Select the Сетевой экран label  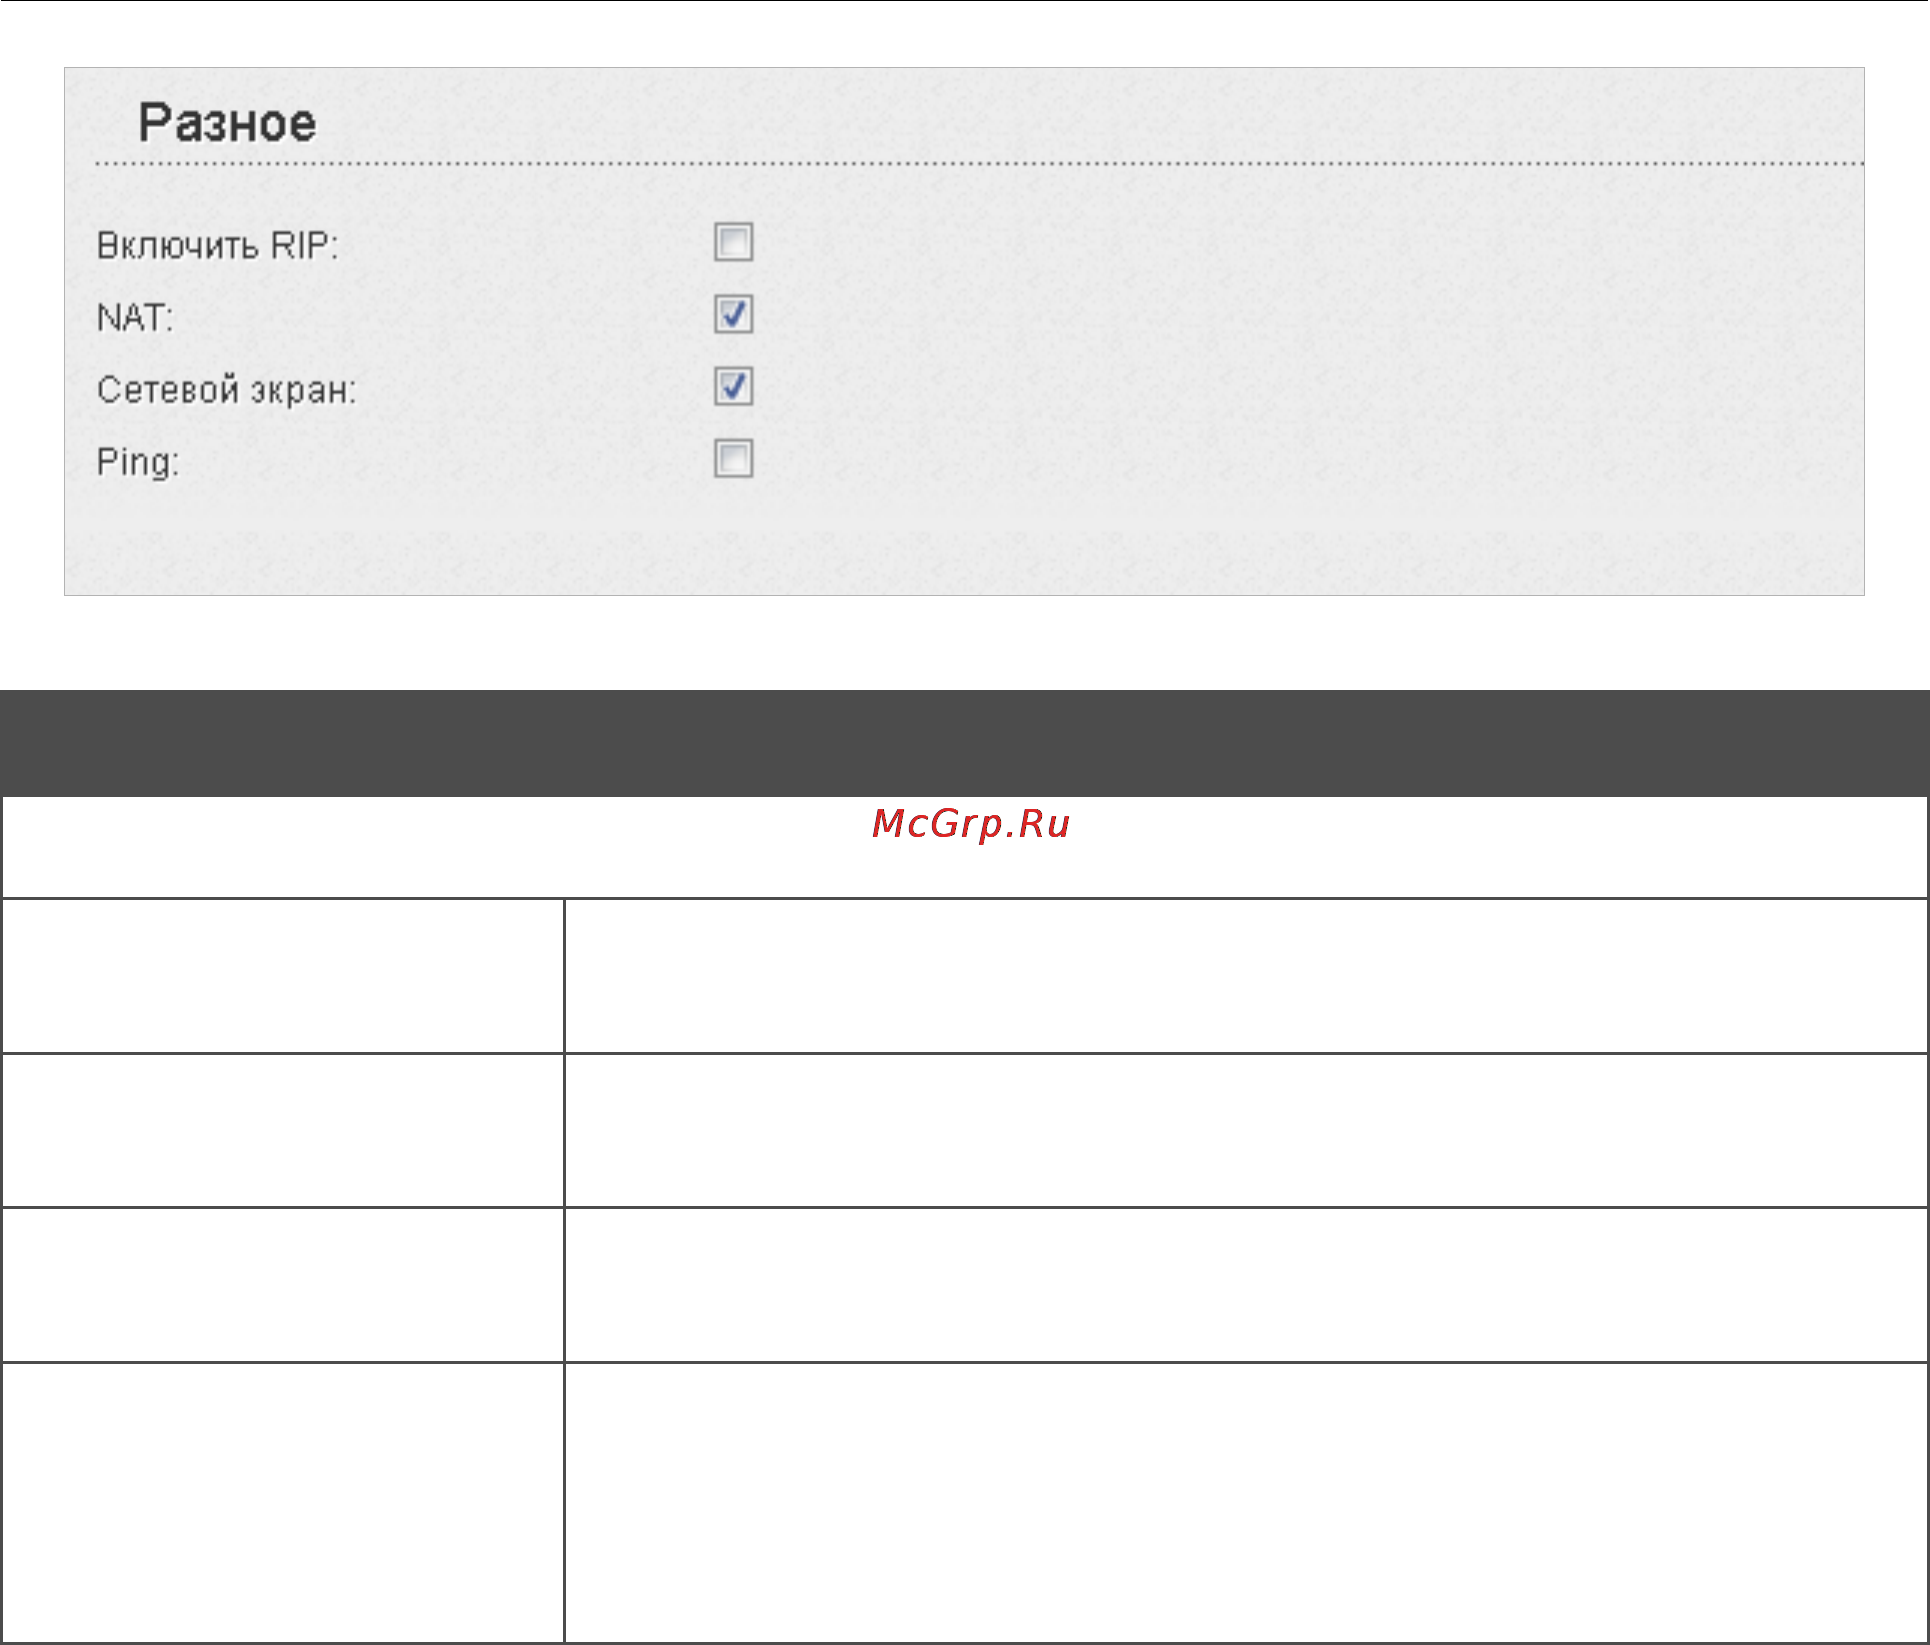click(x=226, y=390)
